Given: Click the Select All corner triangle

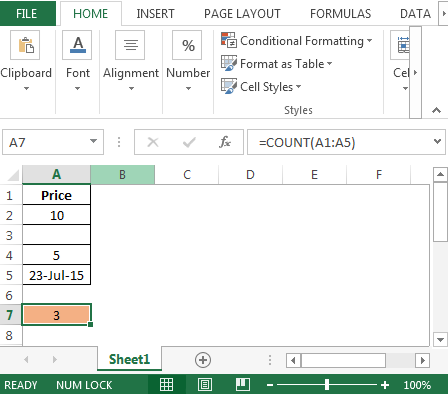Looking at the screenshot, I should tap(13, 175).
